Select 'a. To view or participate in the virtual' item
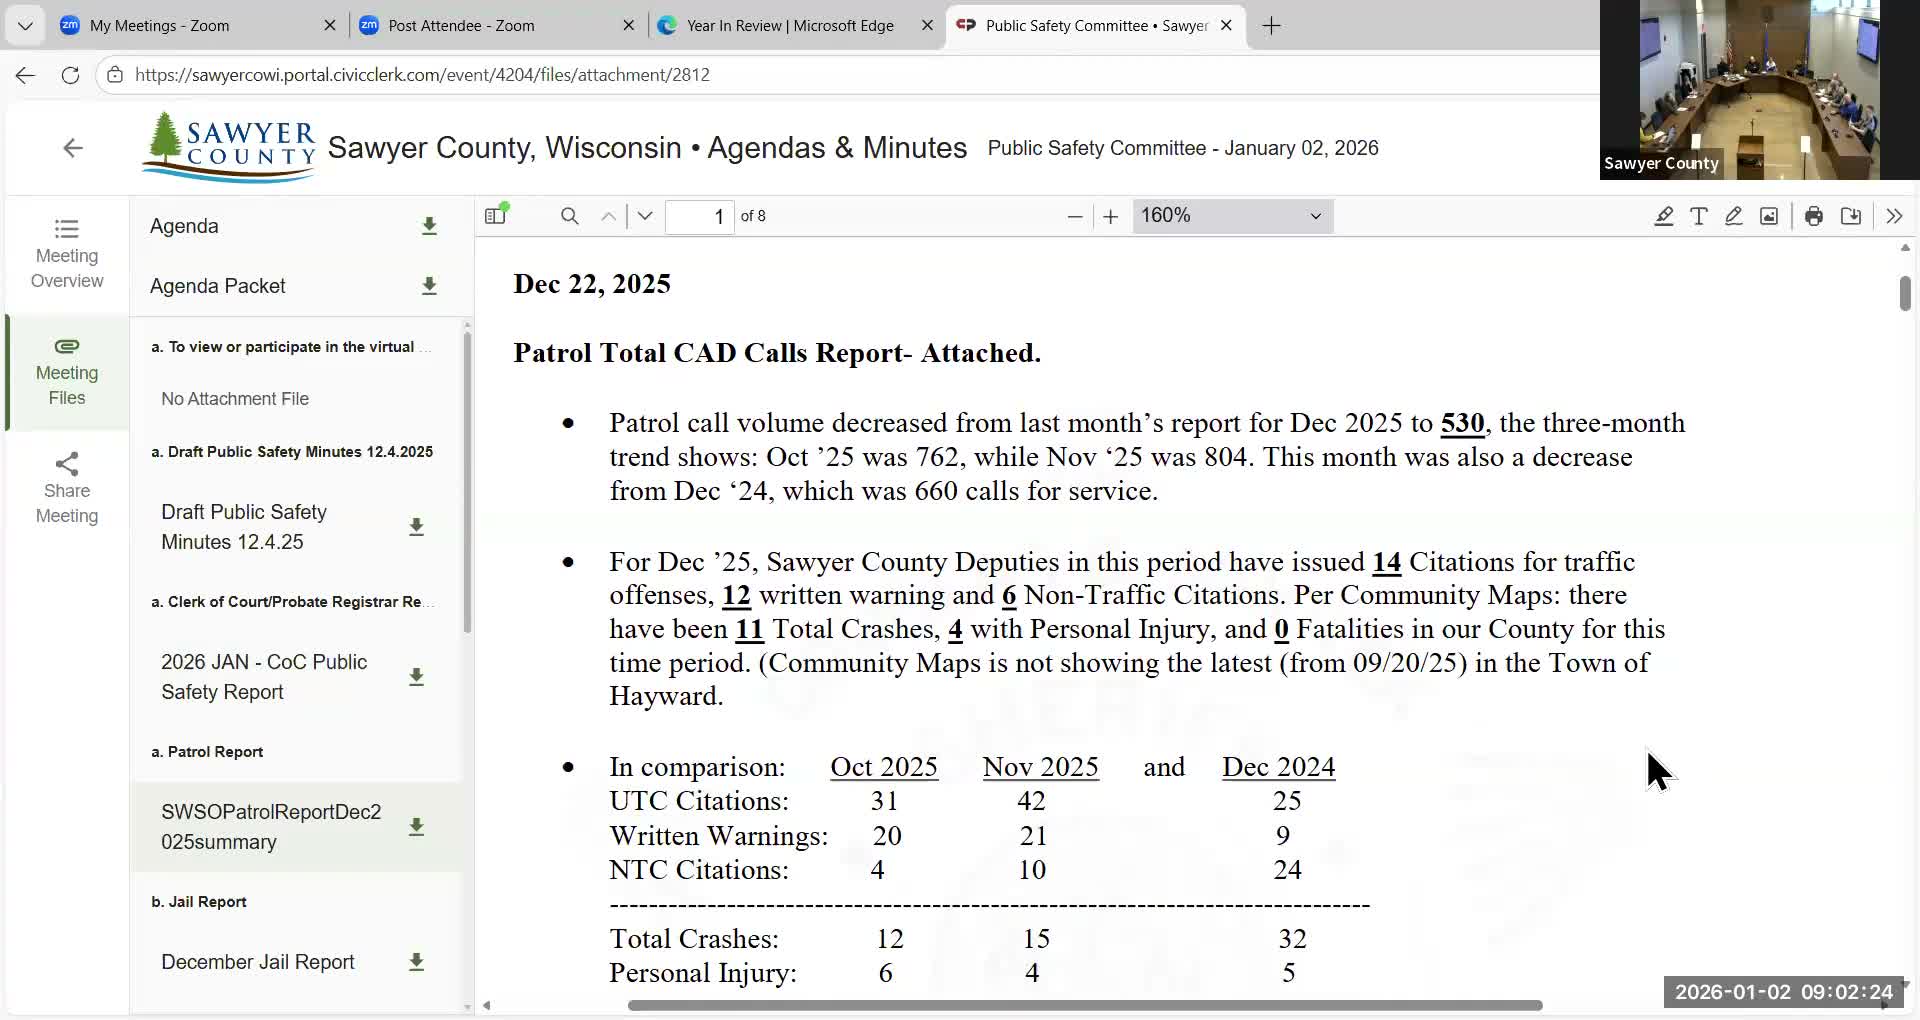The image size is (1920, 1020). coord(291,347)
